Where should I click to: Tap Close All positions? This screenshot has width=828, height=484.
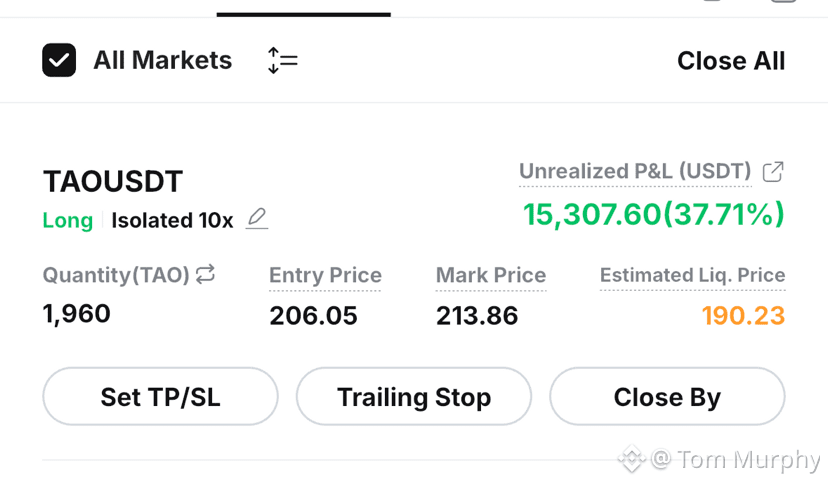tap(731, 61)
